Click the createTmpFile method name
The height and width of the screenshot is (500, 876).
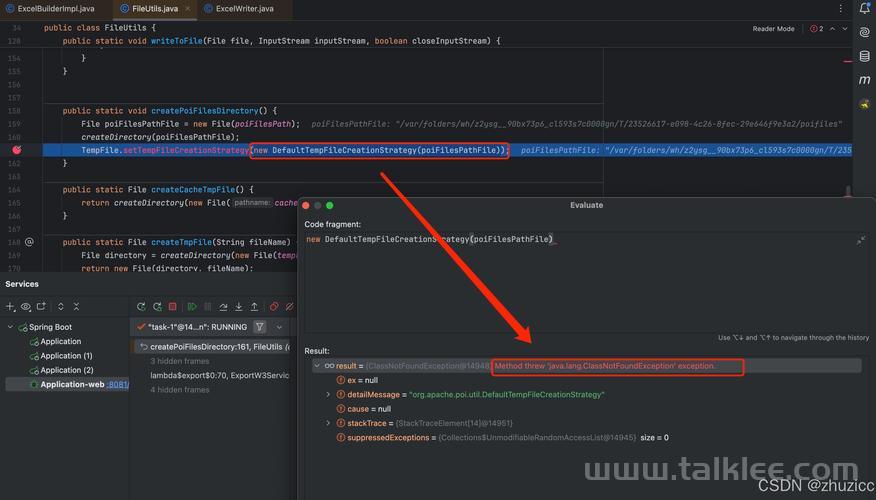click(182, 242)
